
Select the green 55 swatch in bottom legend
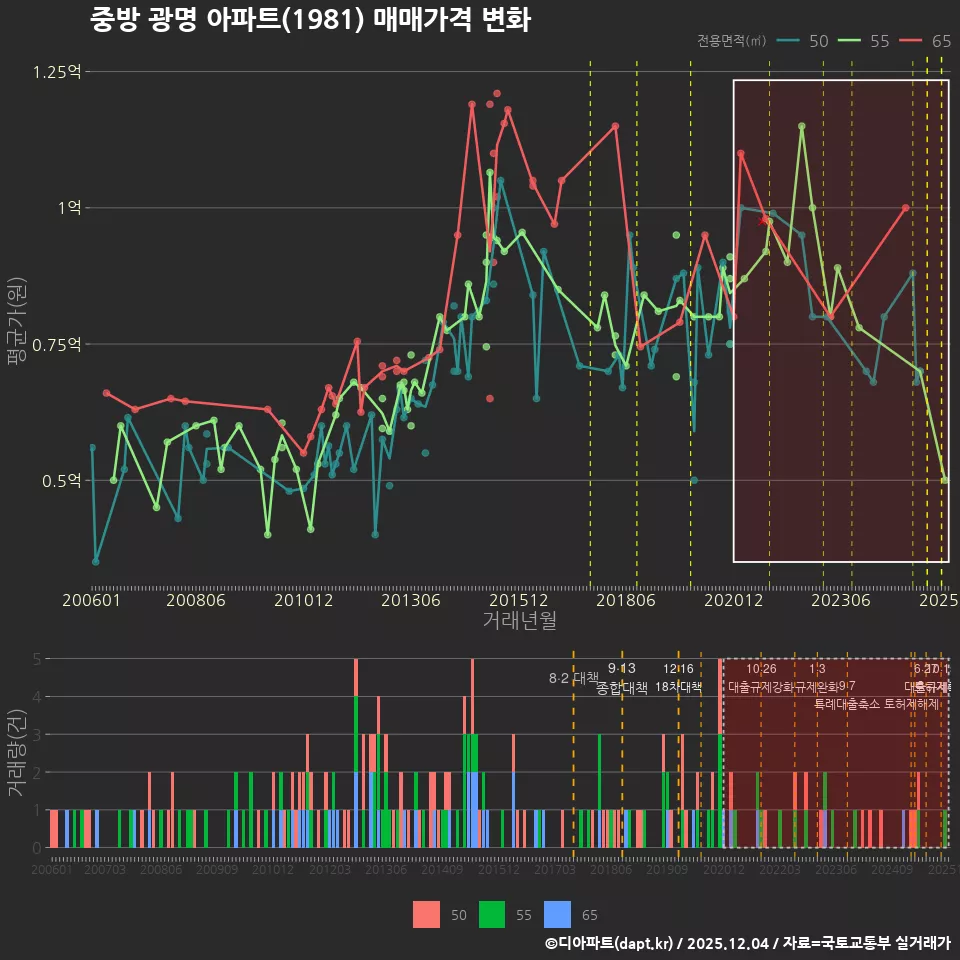pos(492,914)
